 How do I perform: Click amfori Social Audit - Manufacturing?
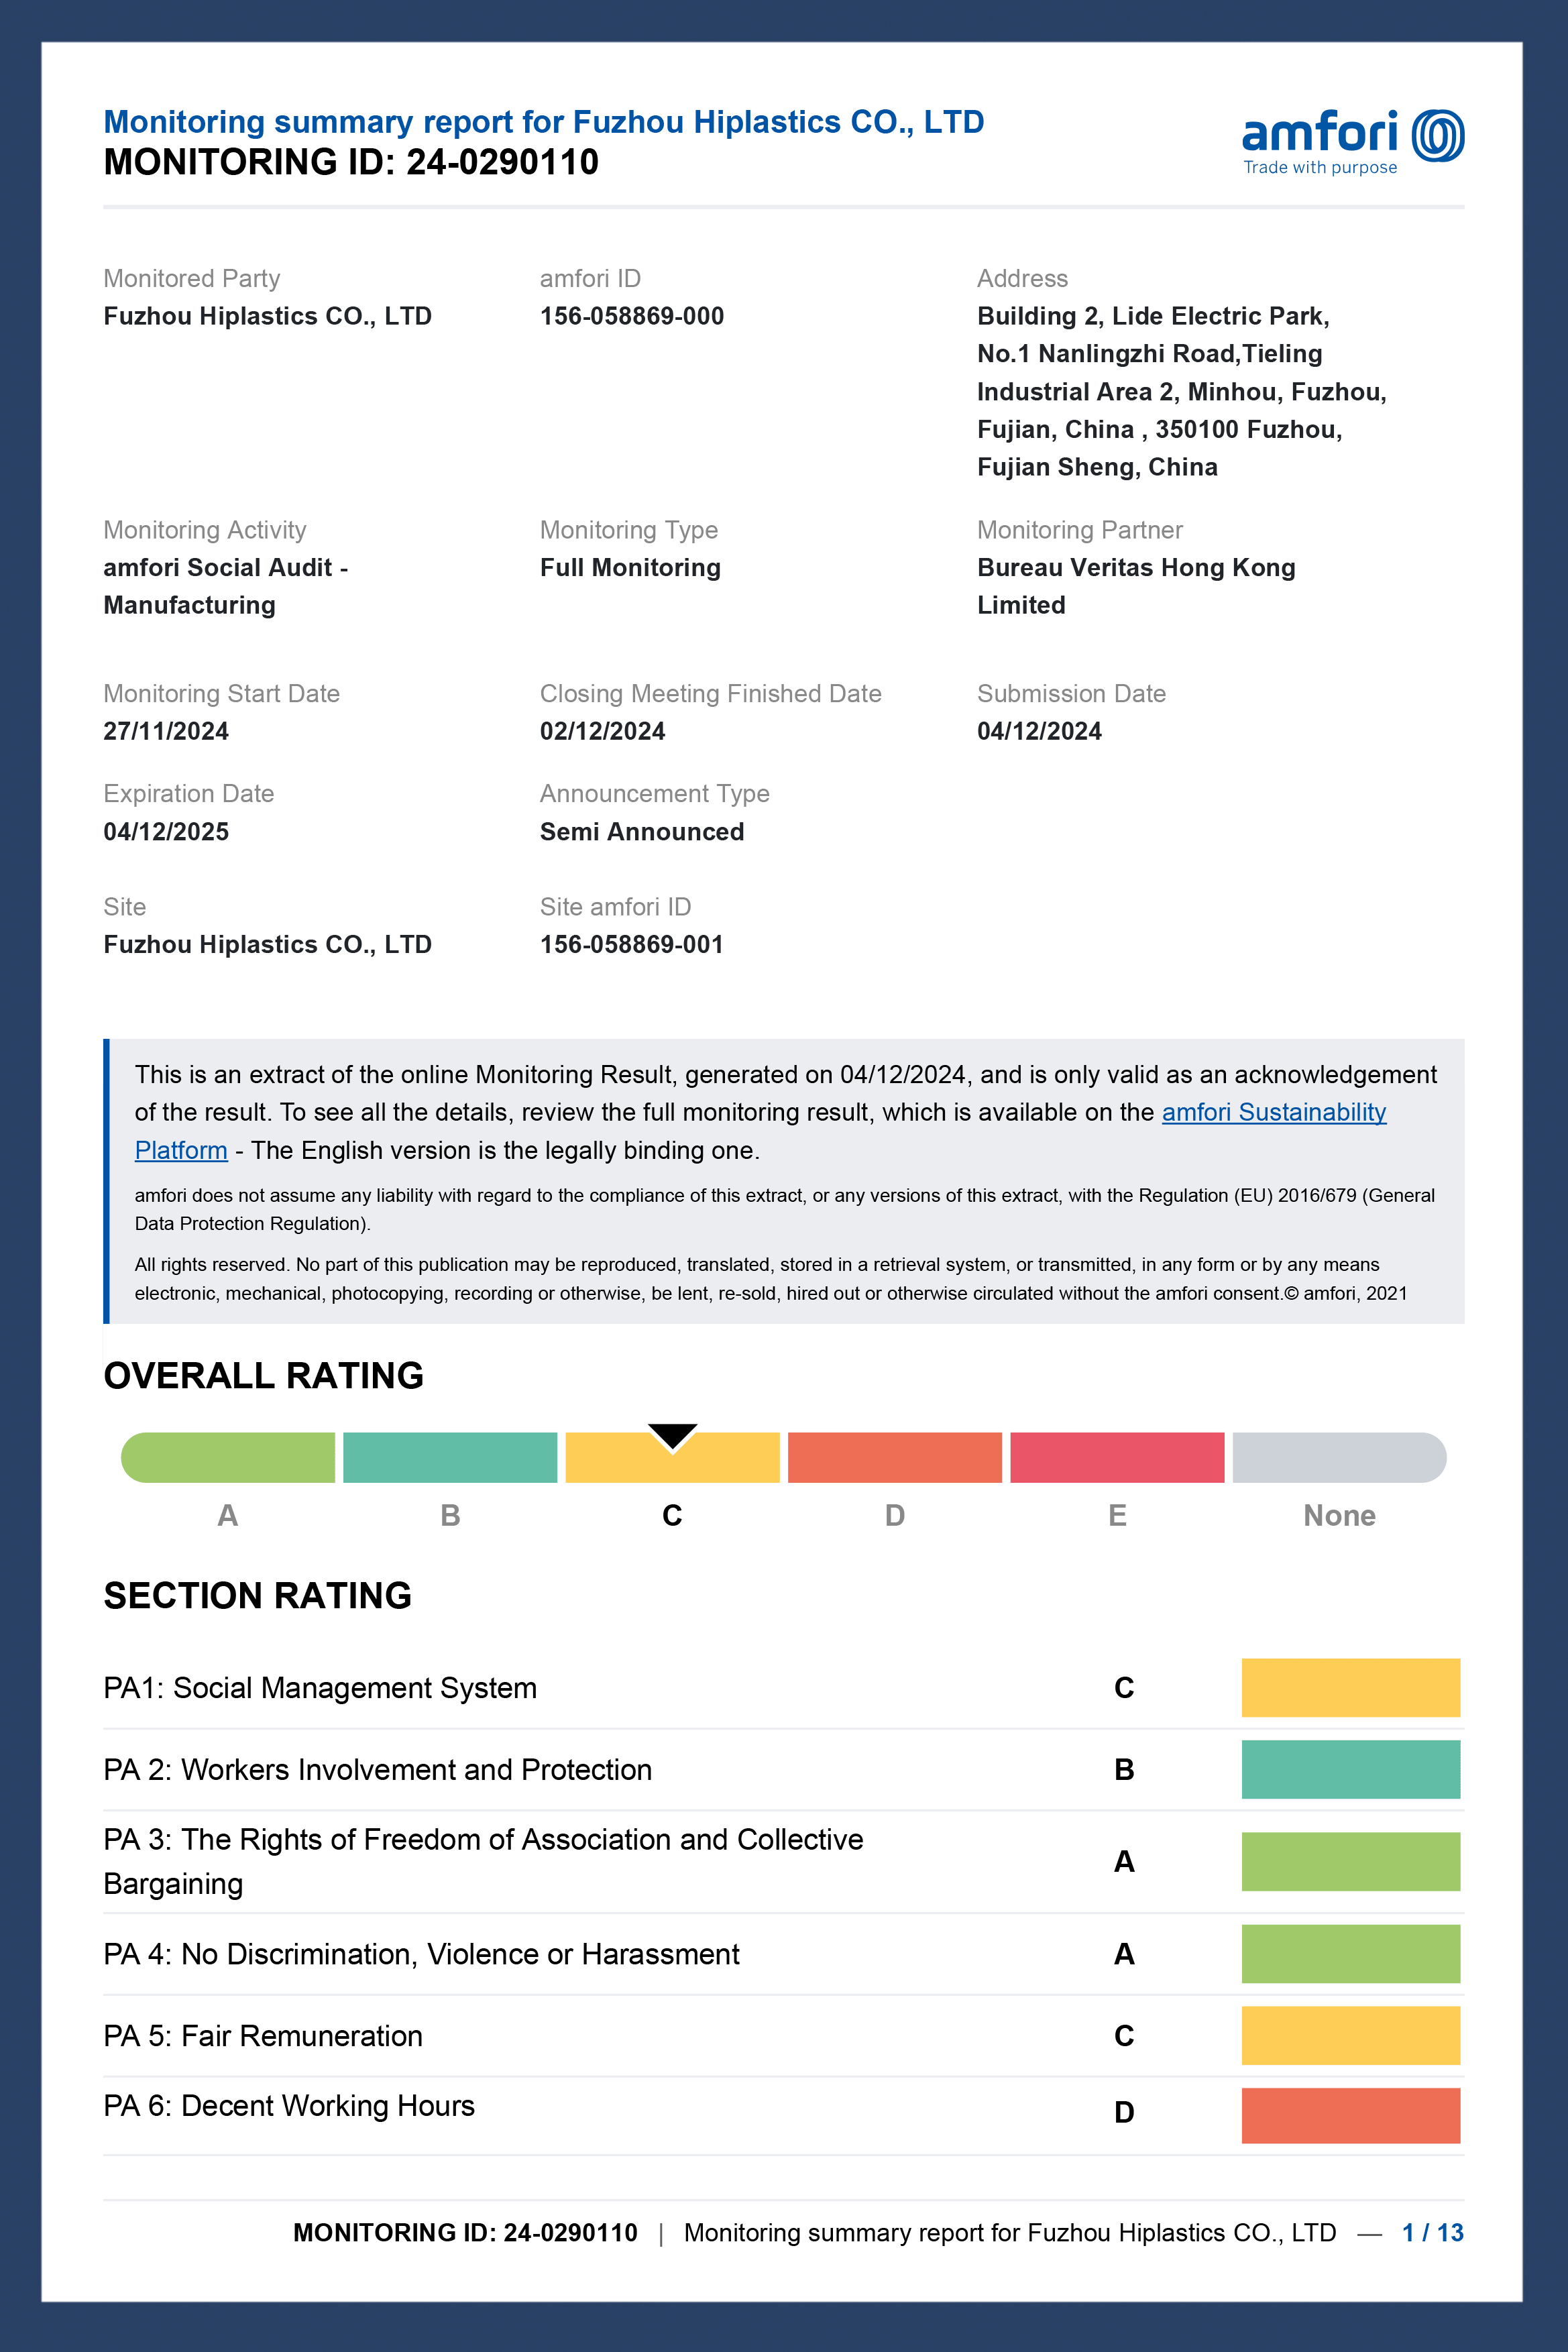pos(226,586)
